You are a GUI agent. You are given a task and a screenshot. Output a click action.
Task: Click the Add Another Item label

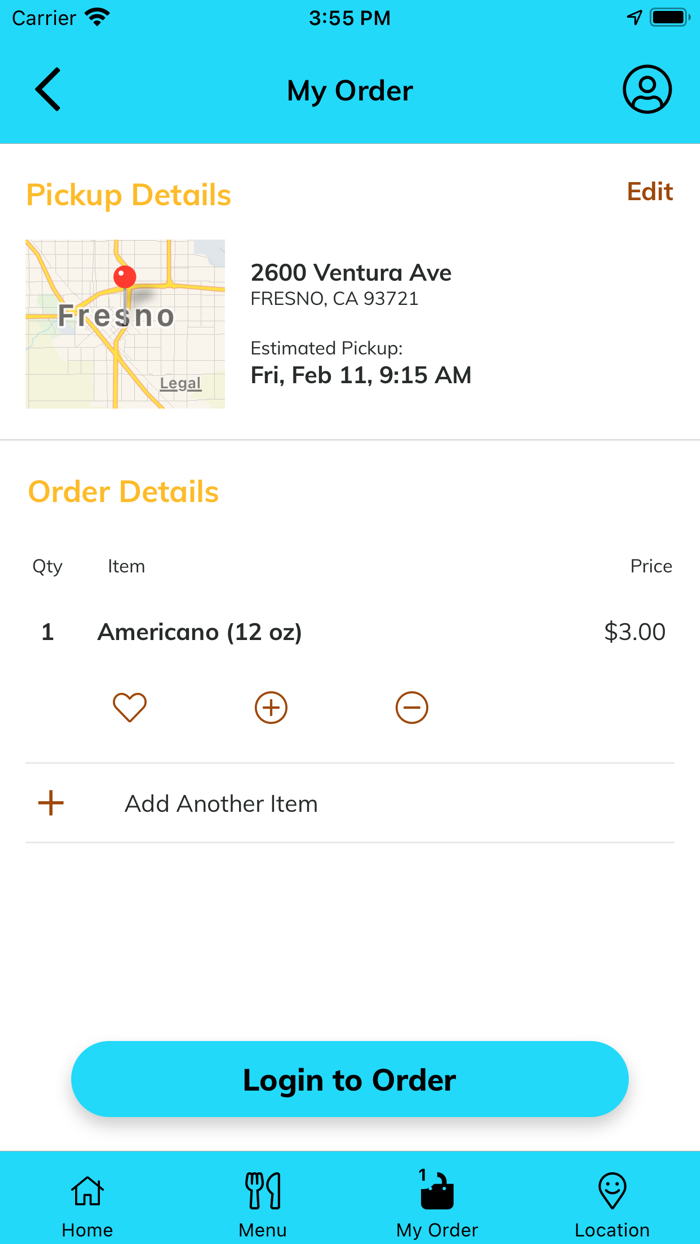click(x=221, y=804)
